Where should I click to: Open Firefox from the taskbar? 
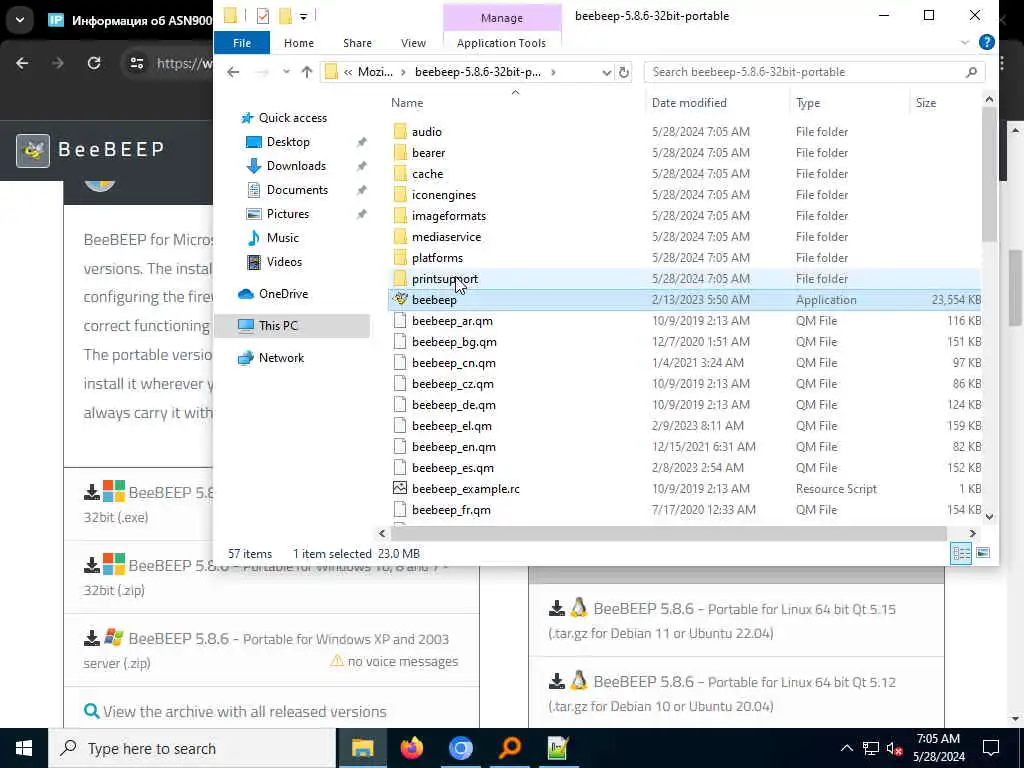coord(411,748)
